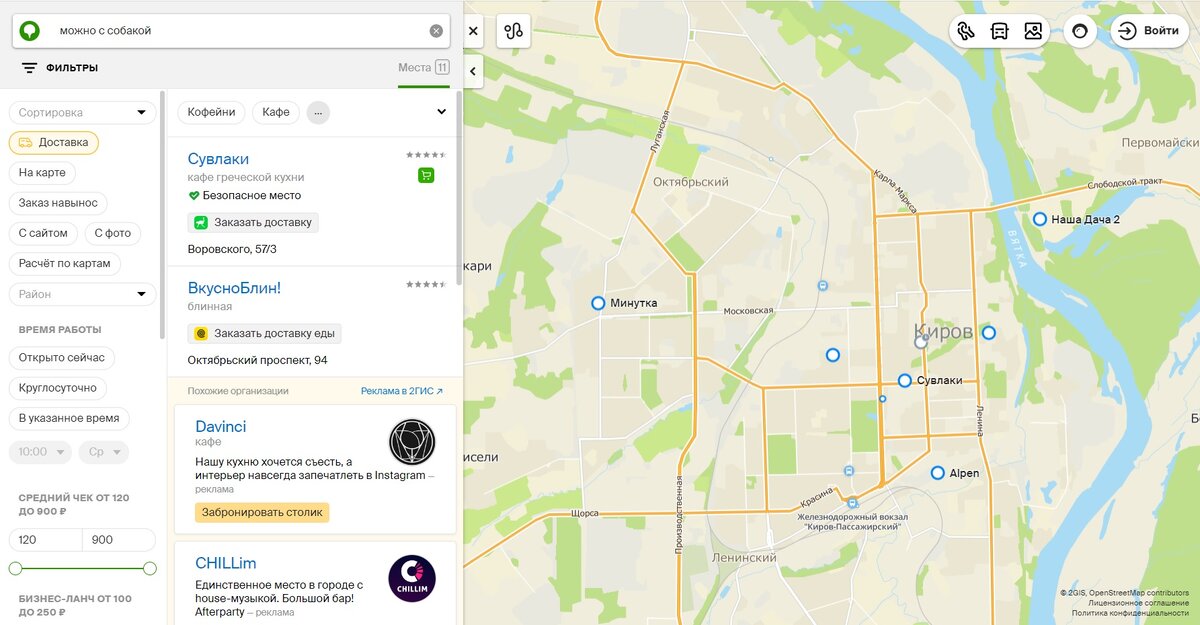Close the side panel using the X button
This screenshot has width=1200, height=625.
point(473,31)
